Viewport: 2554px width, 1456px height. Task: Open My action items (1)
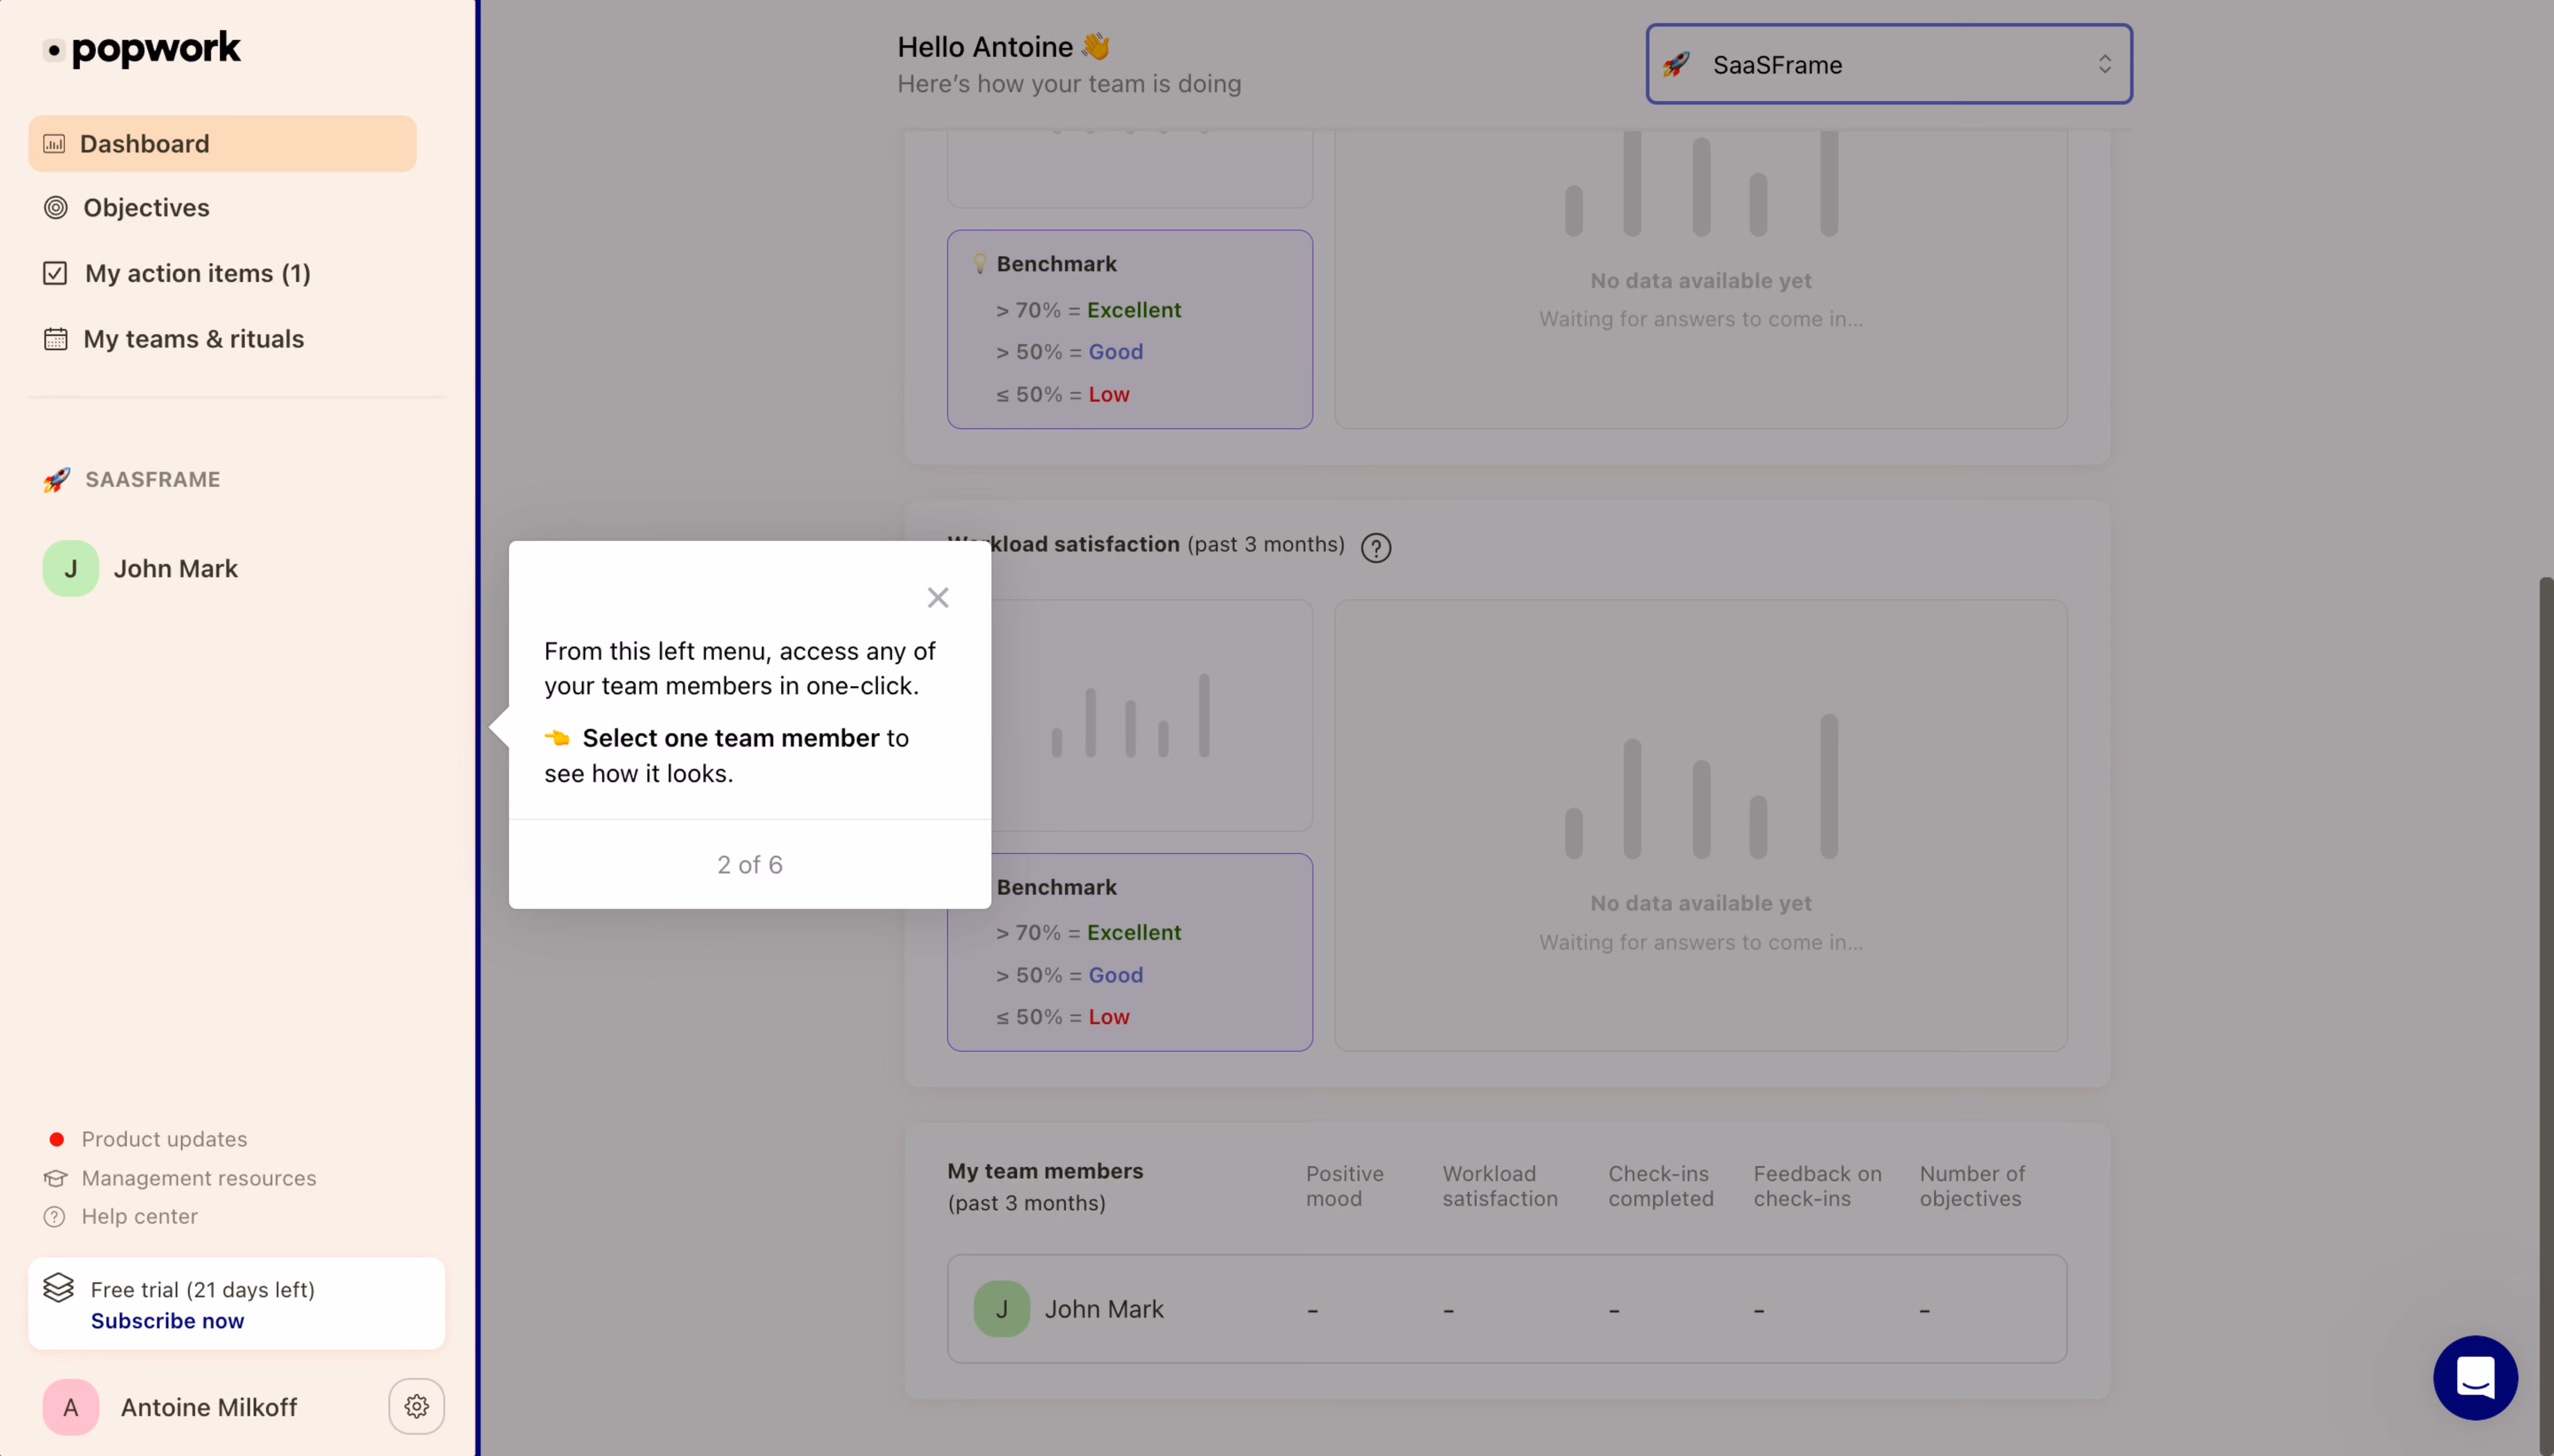[177, 273]
